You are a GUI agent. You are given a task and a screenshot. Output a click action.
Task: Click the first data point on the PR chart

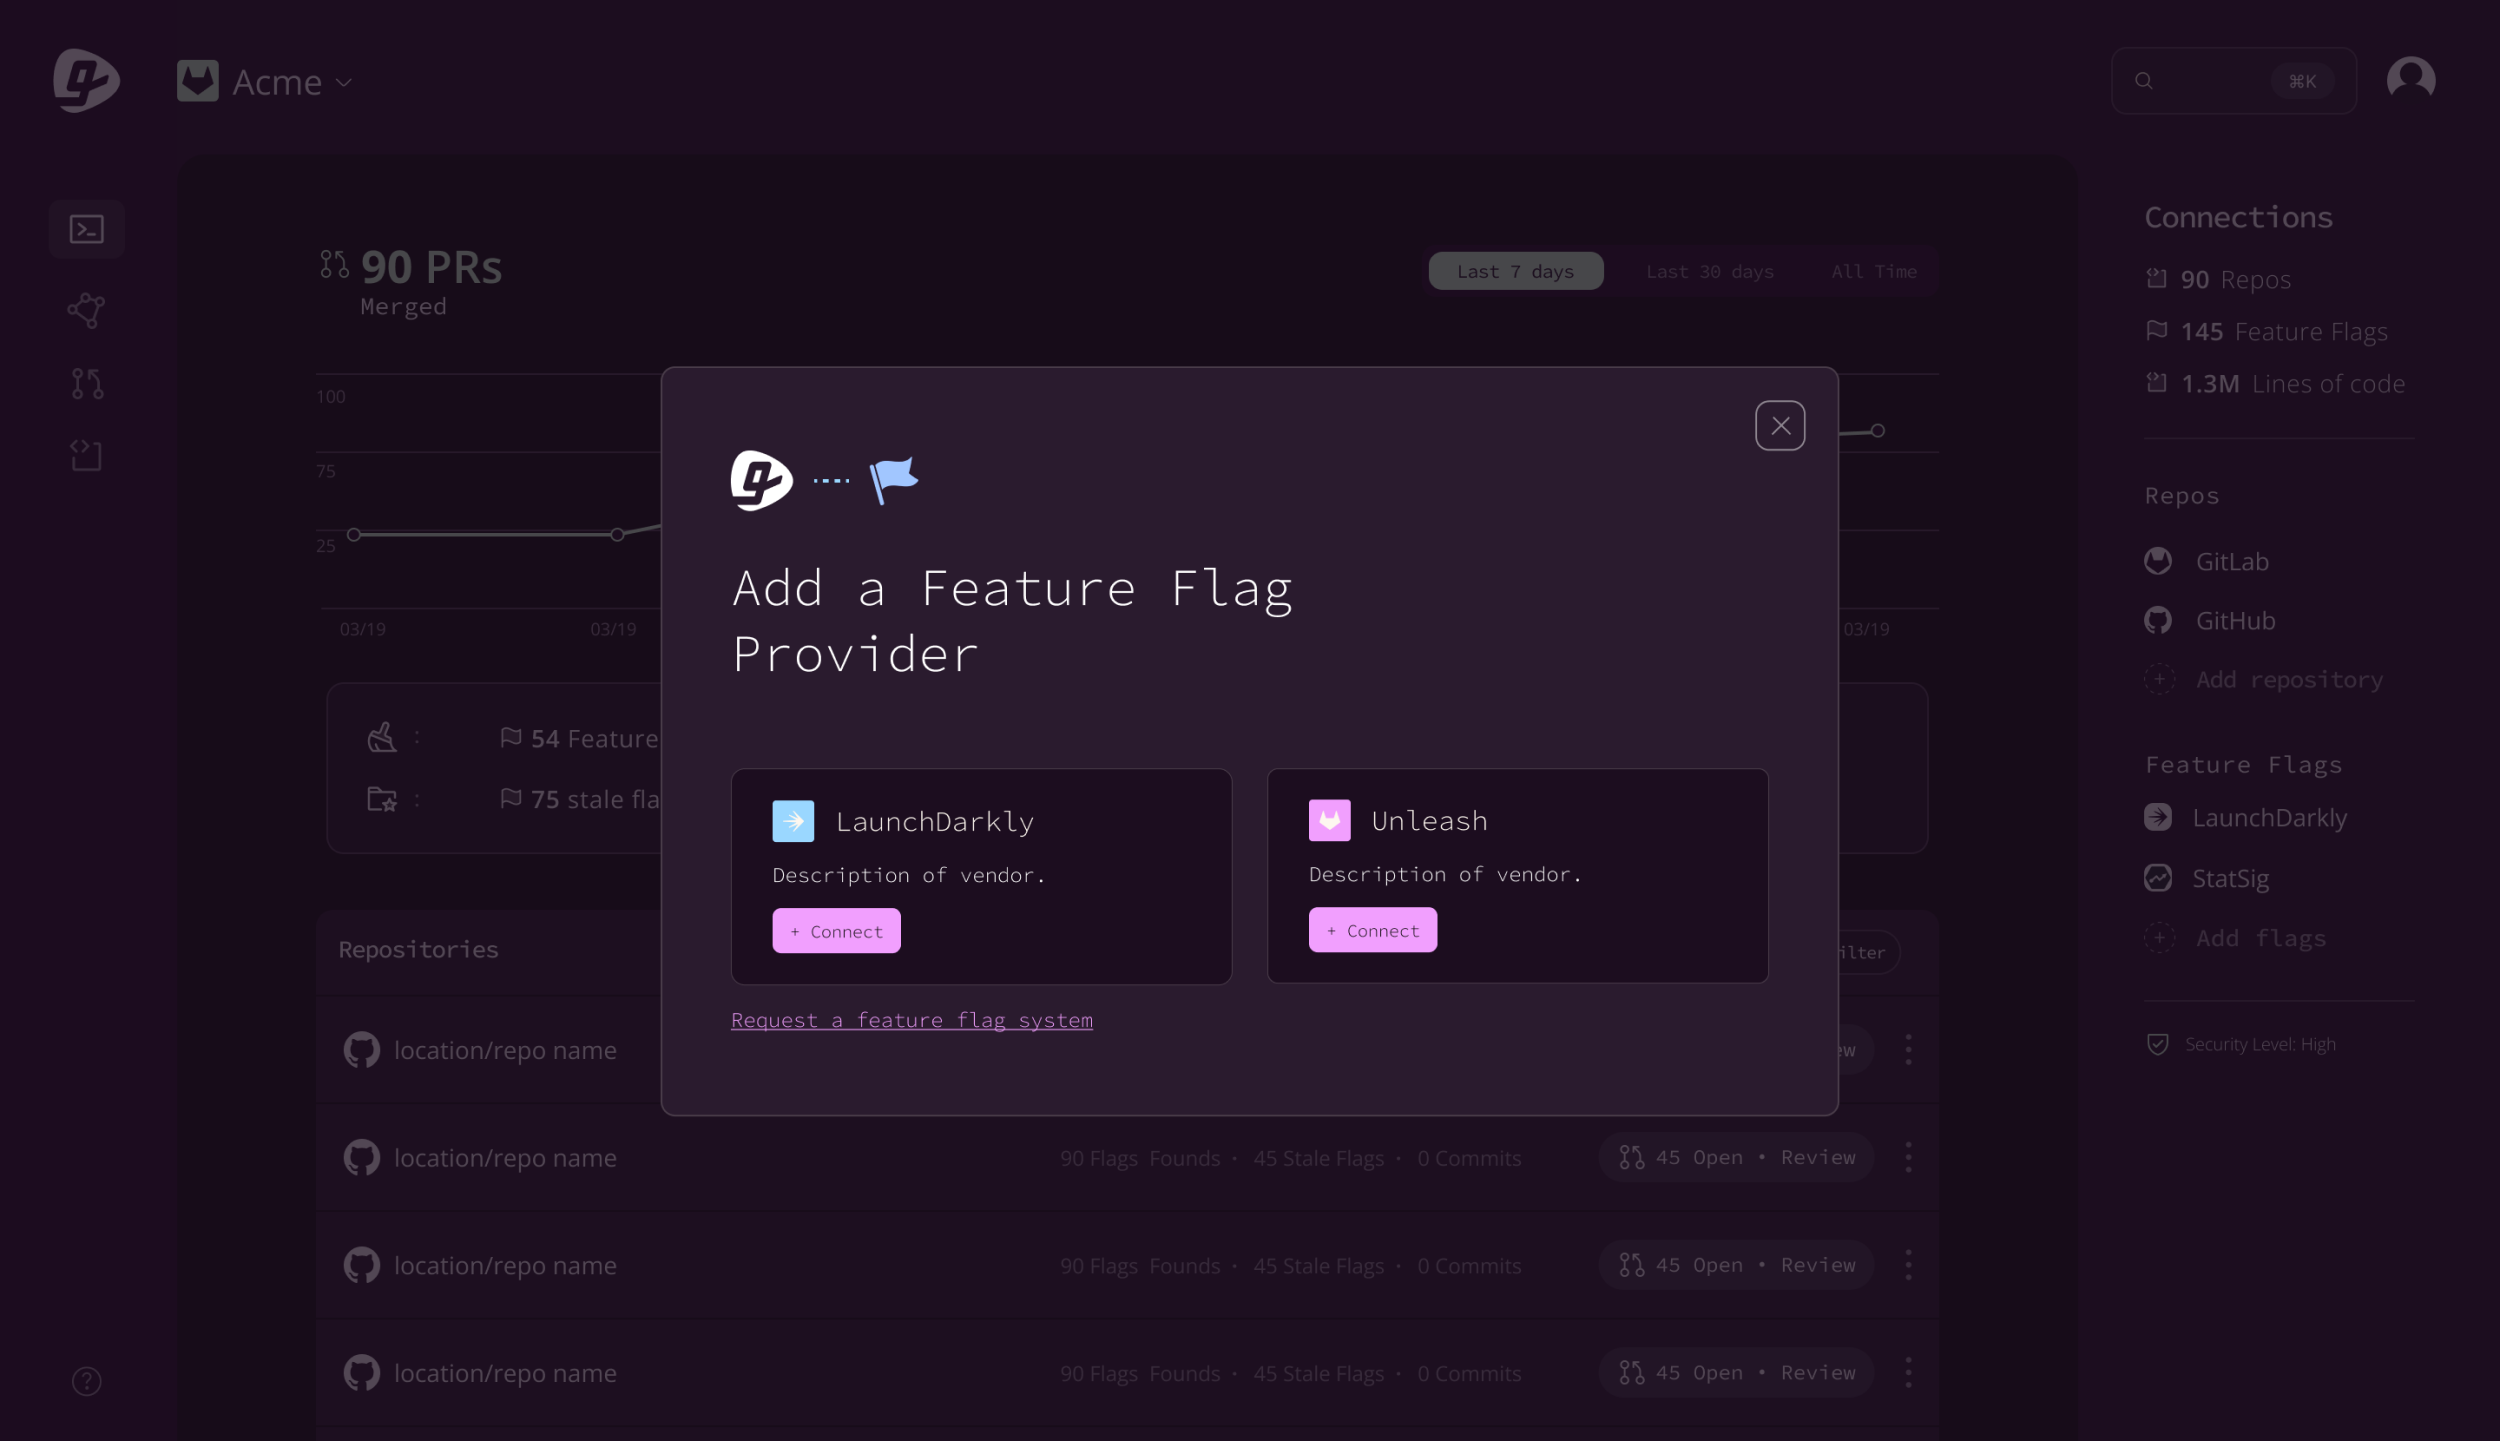click(x=353, y=535)
